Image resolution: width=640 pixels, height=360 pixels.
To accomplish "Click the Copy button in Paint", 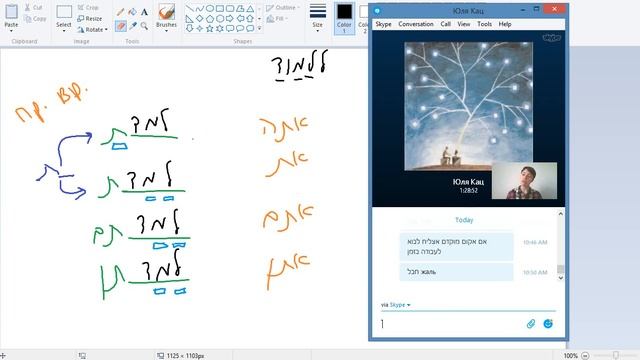I will tap(35, 19).
